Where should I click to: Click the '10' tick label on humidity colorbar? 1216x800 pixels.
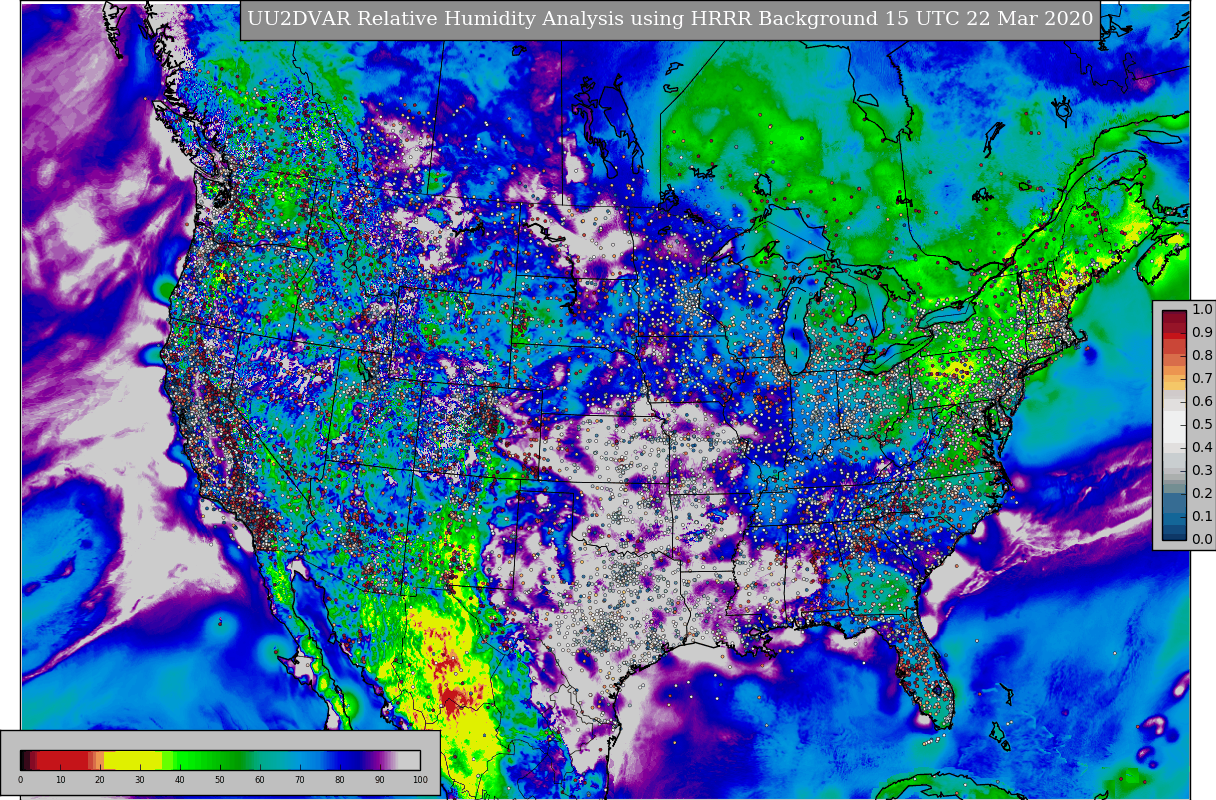(60, 780)
